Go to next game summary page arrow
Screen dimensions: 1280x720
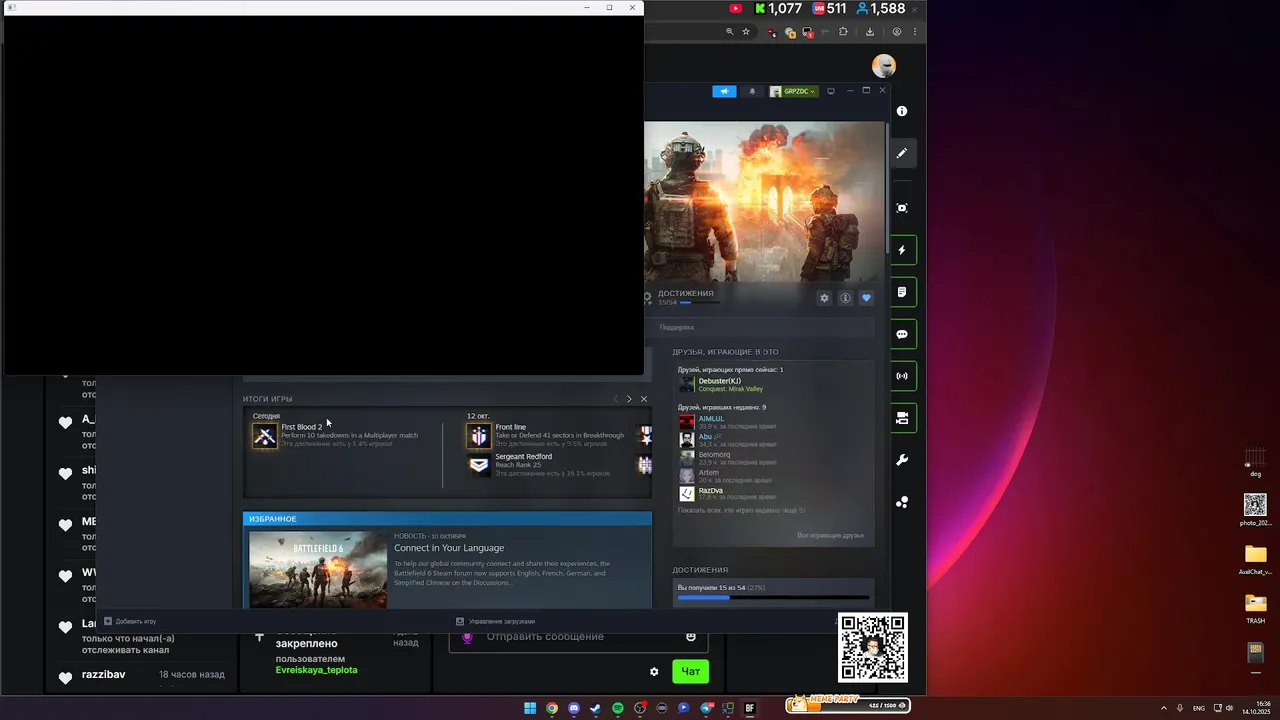click(x=629, y=399)
